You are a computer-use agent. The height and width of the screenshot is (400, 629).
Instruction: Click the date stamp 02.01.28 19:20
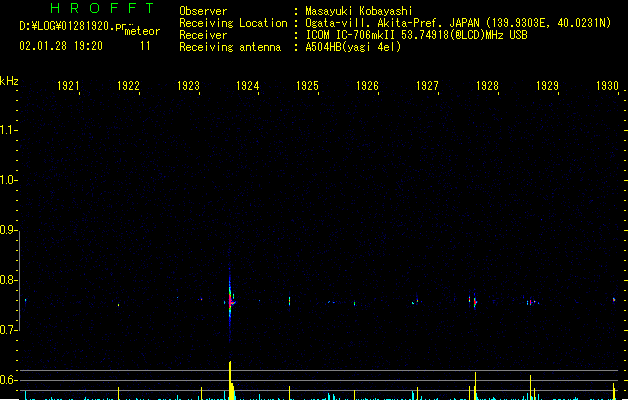coord(61,46)
